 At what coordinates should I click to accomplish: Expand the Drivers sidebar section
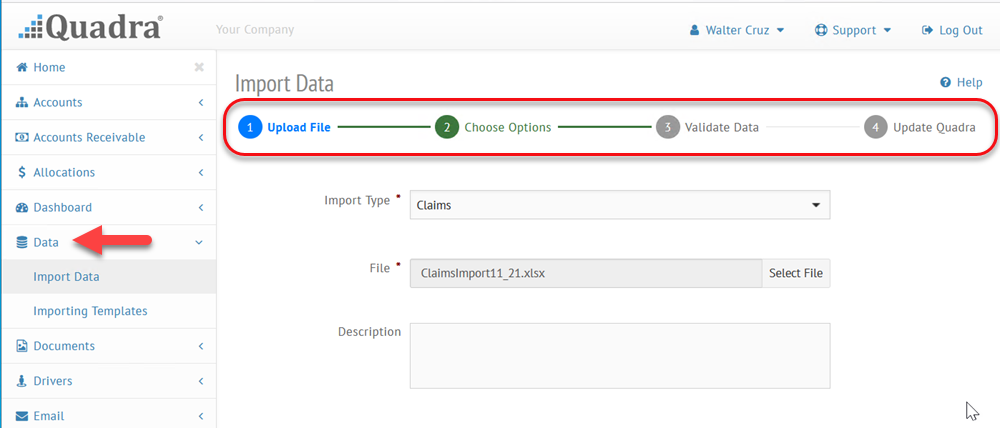coord(108,381)
